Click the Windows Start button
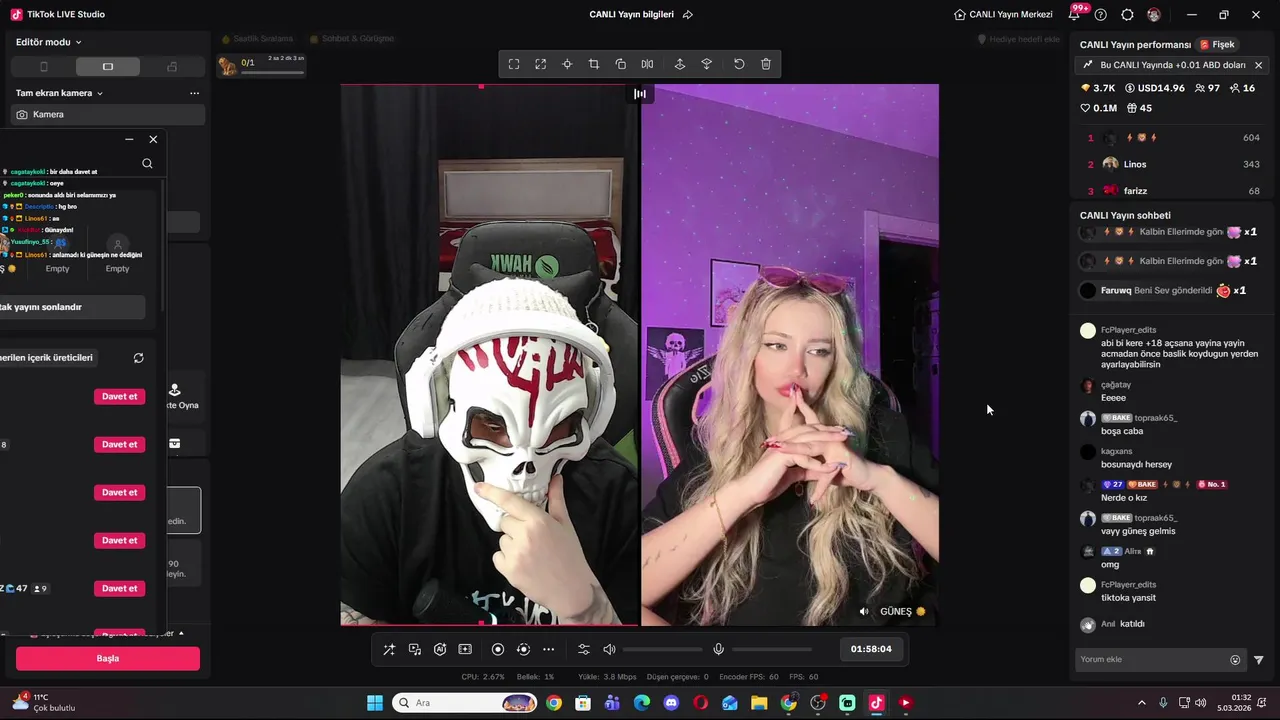The height and width of the screenshot is (720, 1280). [x=375, y=703]
